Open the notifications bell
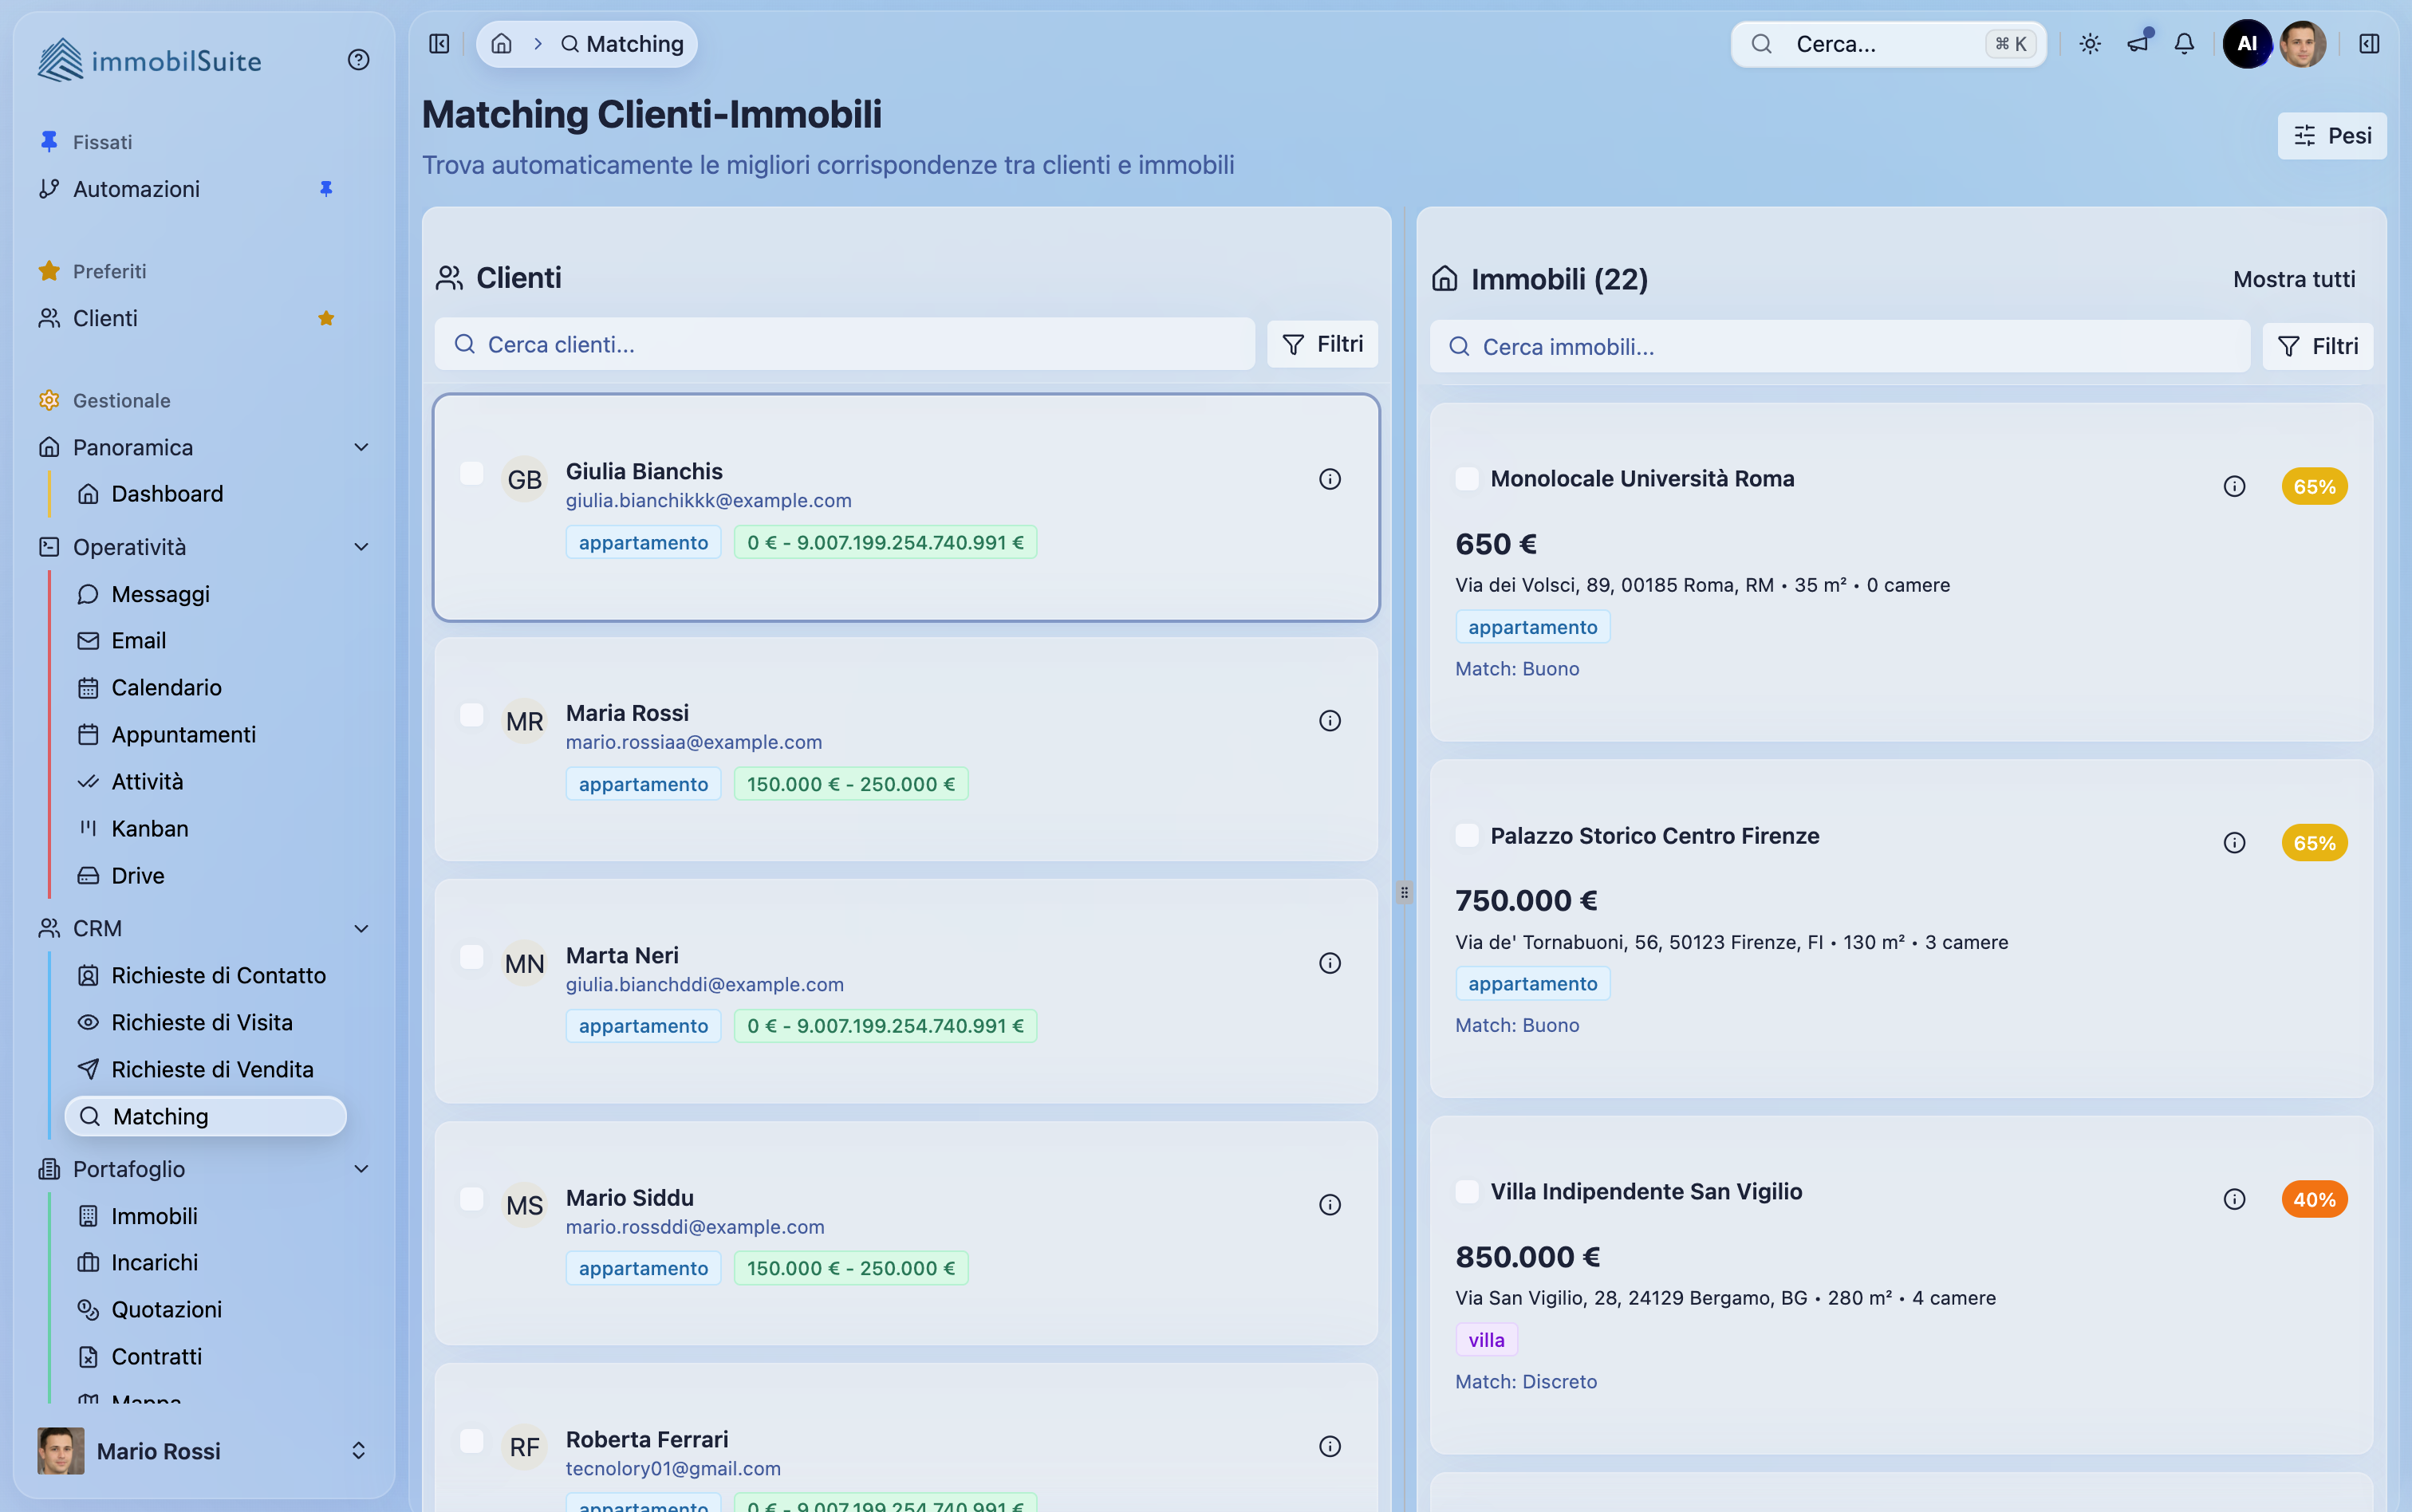Image resolution: width=2412 pixels, height=1512 pixels. (2184, 44)
